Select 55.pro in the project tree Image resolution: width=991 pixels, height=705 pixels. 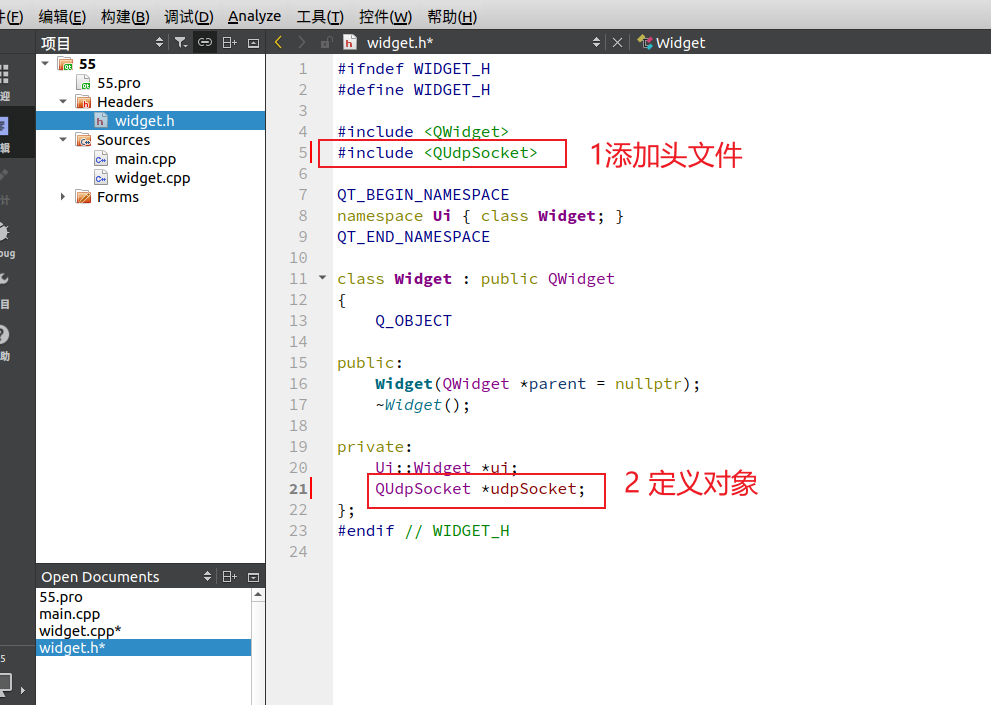[x=119, y=83]
